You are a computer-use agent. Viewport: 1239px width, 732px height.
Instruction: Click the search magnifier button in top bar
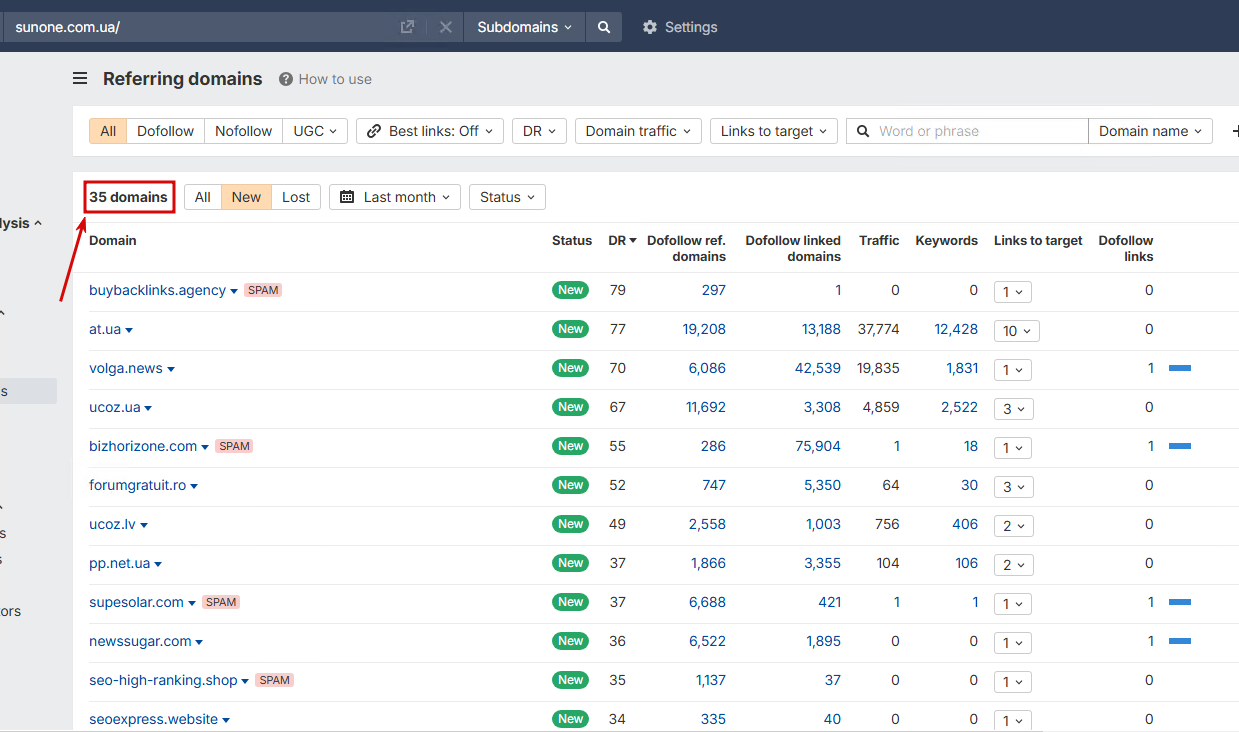604,27
